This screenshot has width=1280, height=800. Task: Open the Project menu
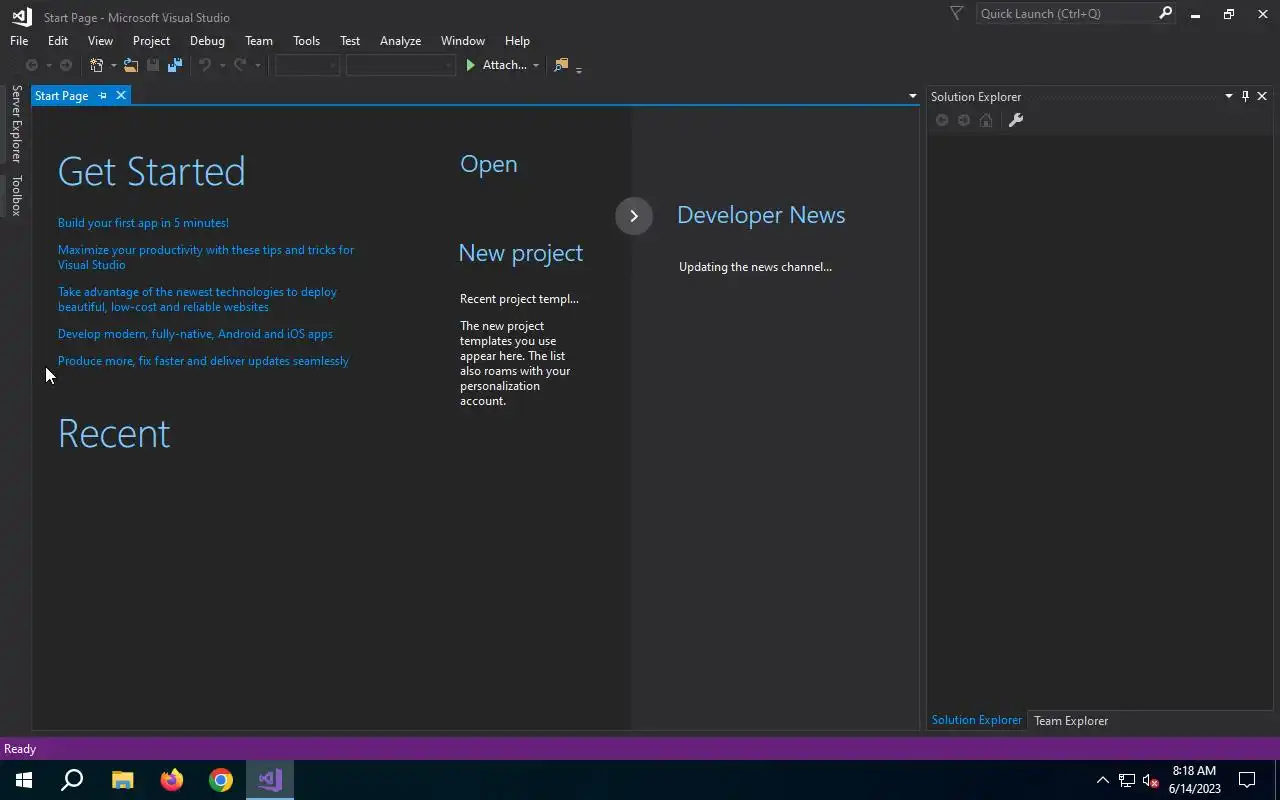[x=151, y=41]
